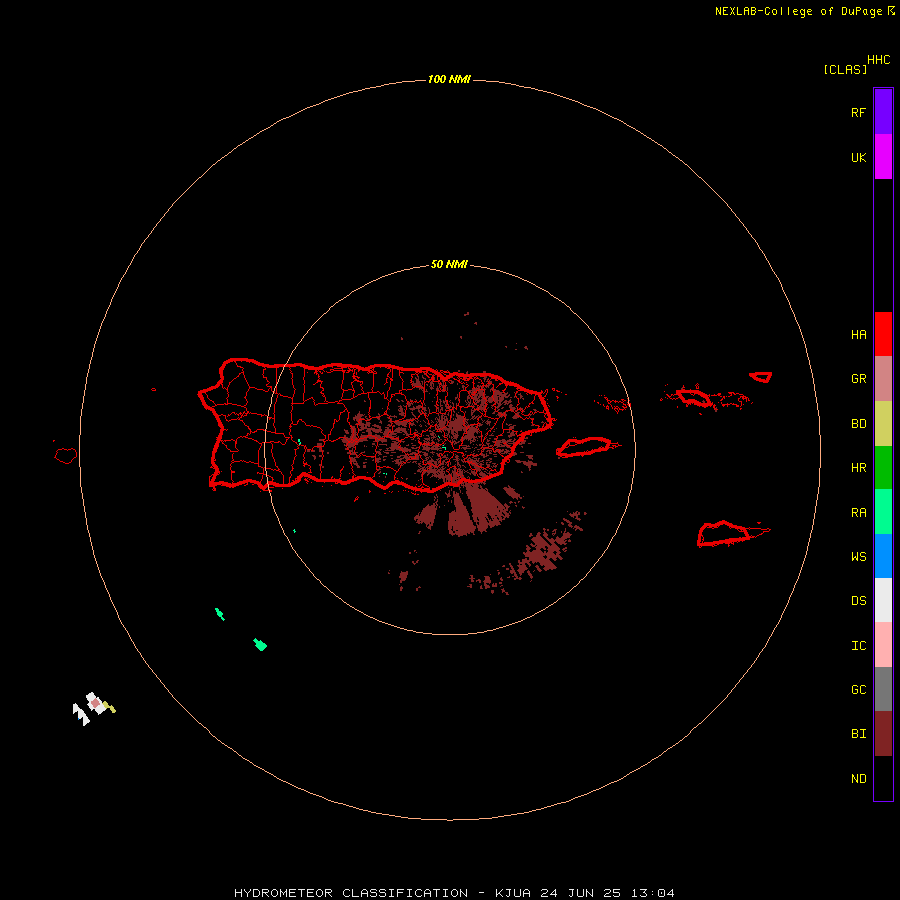Click the BI brown legend swatch
The height and width of the screenshot is (900, 900).
(x=883, y=734)
